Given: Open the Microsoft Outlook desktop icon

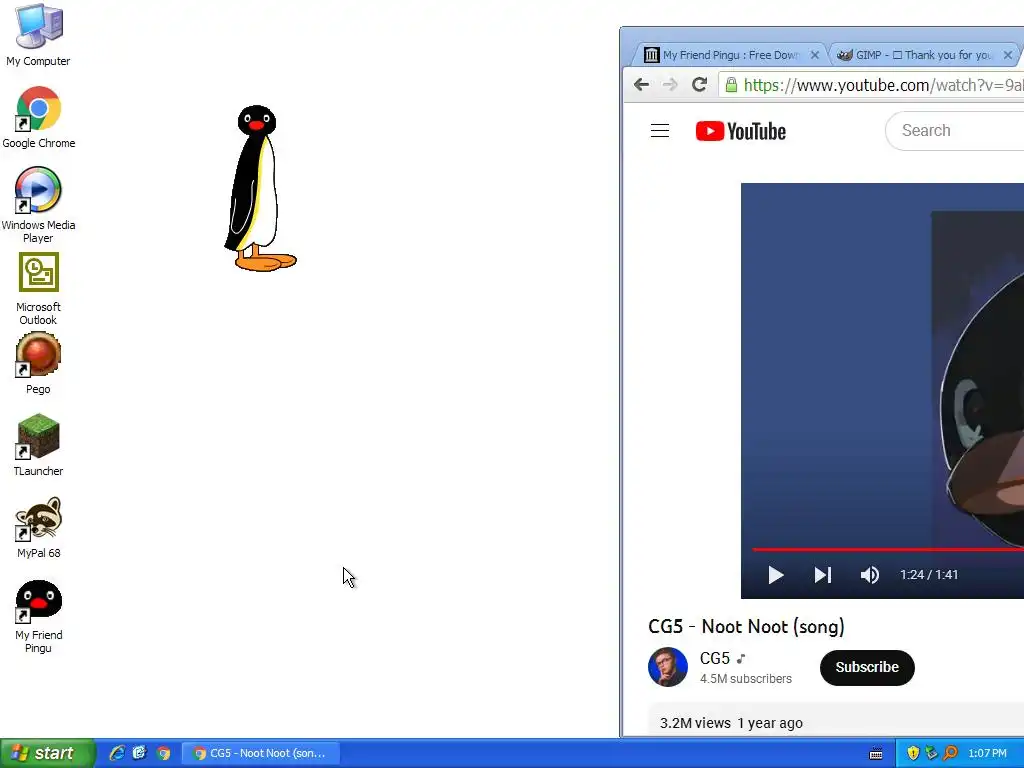Looking at the screenshot, I should point(39,289).
